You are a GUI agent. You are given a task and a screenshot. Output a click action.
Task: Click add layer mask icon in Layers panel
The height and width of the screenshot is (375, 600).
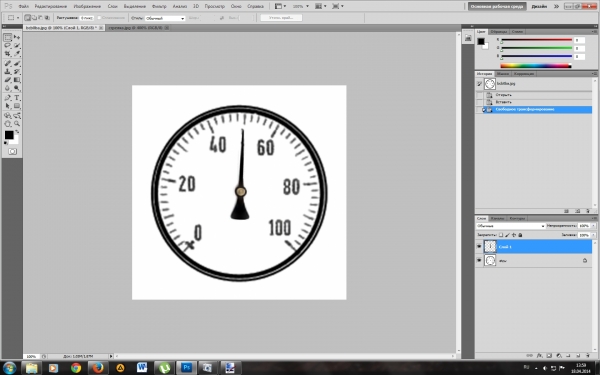549,355
